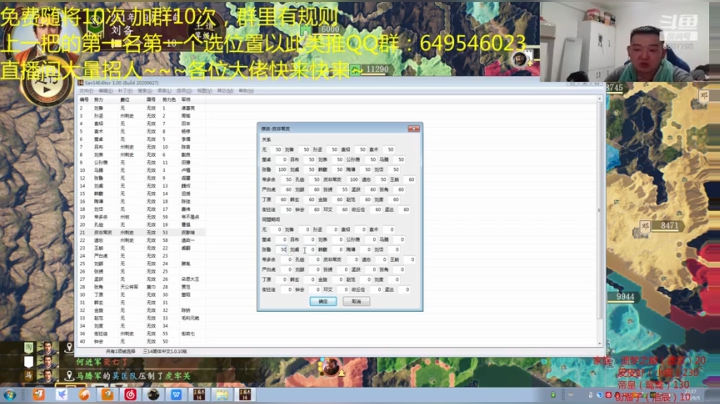
Task: Click the 9944 troop banner on map
Action: [x=625, y=297]
